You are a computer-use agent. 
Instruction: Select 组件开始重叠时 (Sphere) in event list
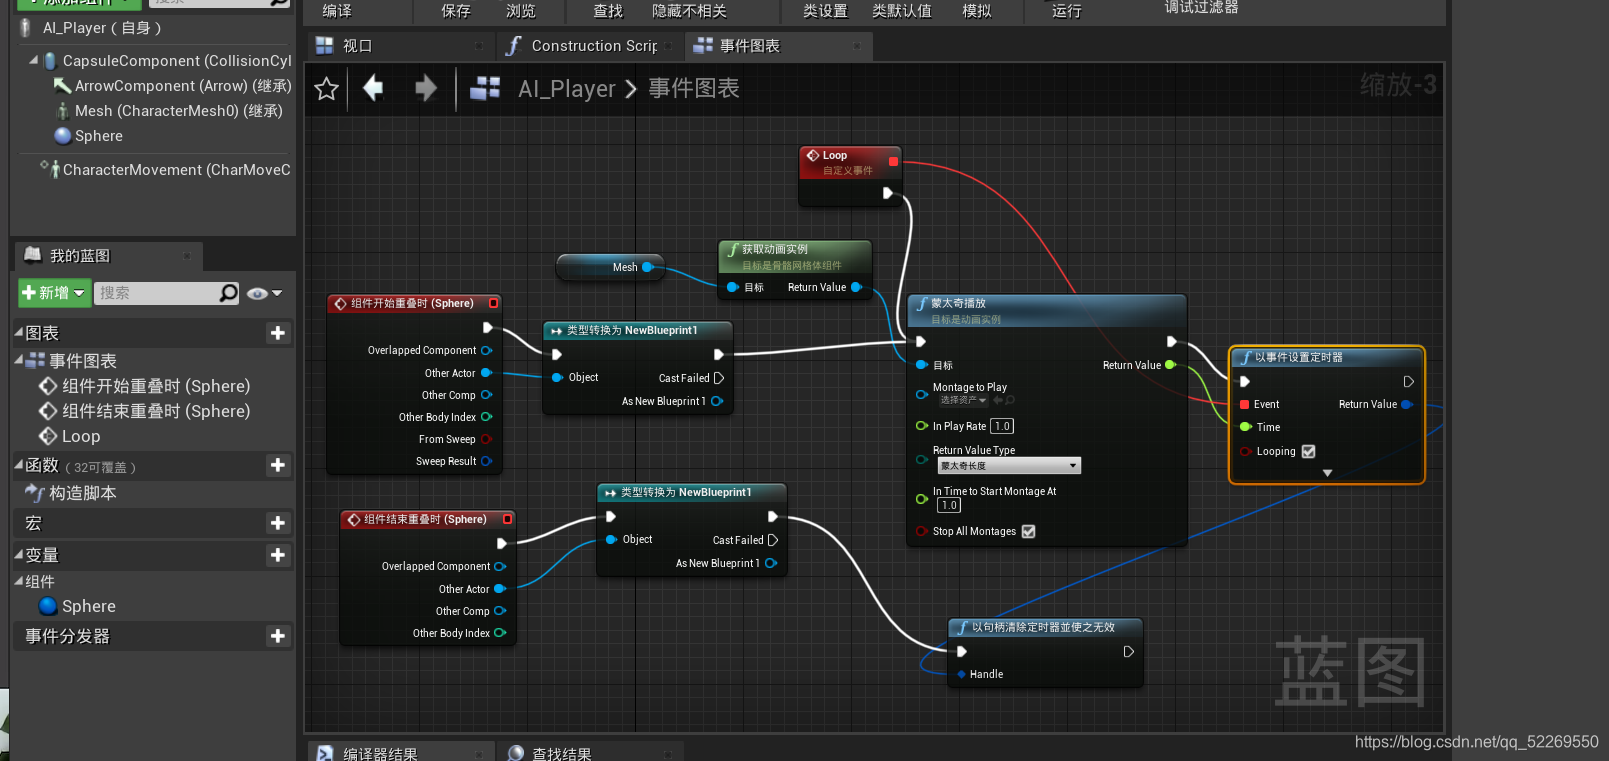[x=156, y=386]
